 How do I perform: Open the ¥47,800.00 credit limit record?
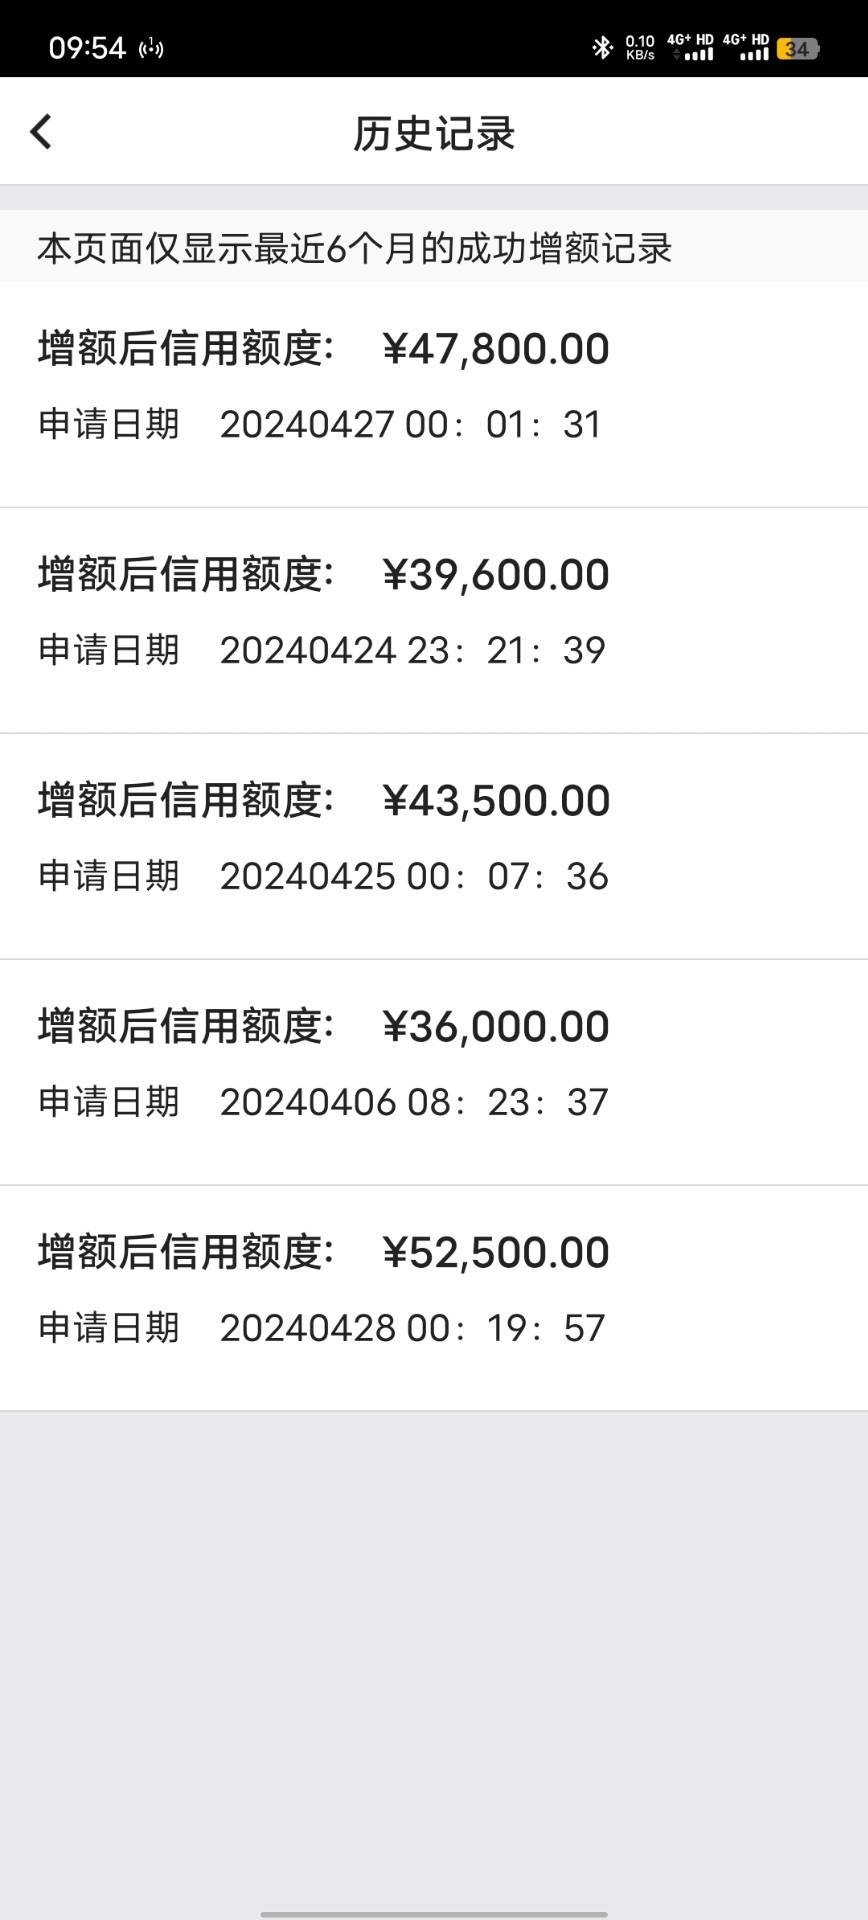(434, 395)
